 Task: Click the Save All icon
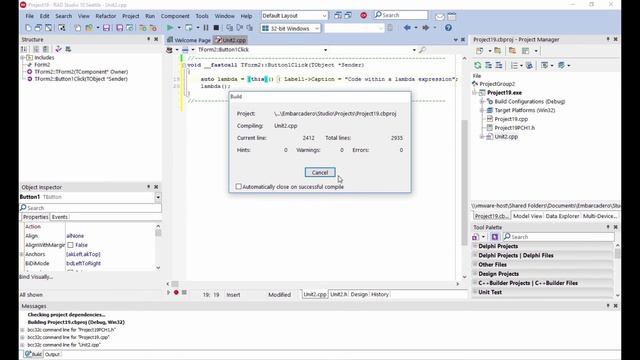(120, 28)
